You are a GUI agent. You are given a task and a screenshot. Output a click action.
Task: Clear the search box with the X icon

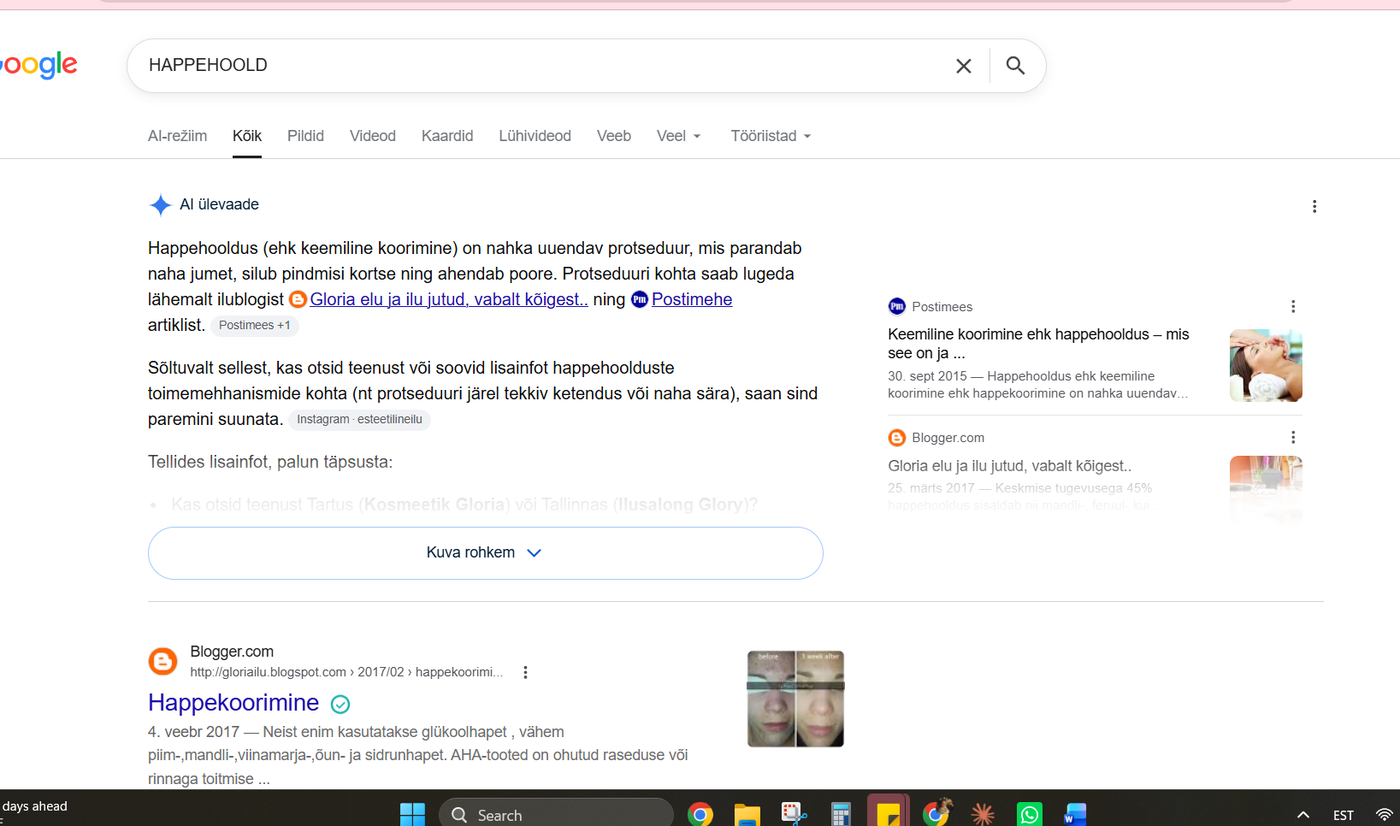tap(963, 66)
